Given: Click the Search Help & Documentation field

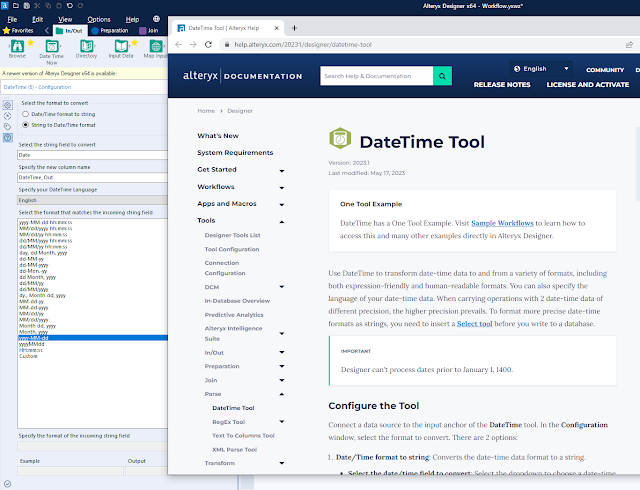Looking at the screenshot, I should tap(376, 76).
